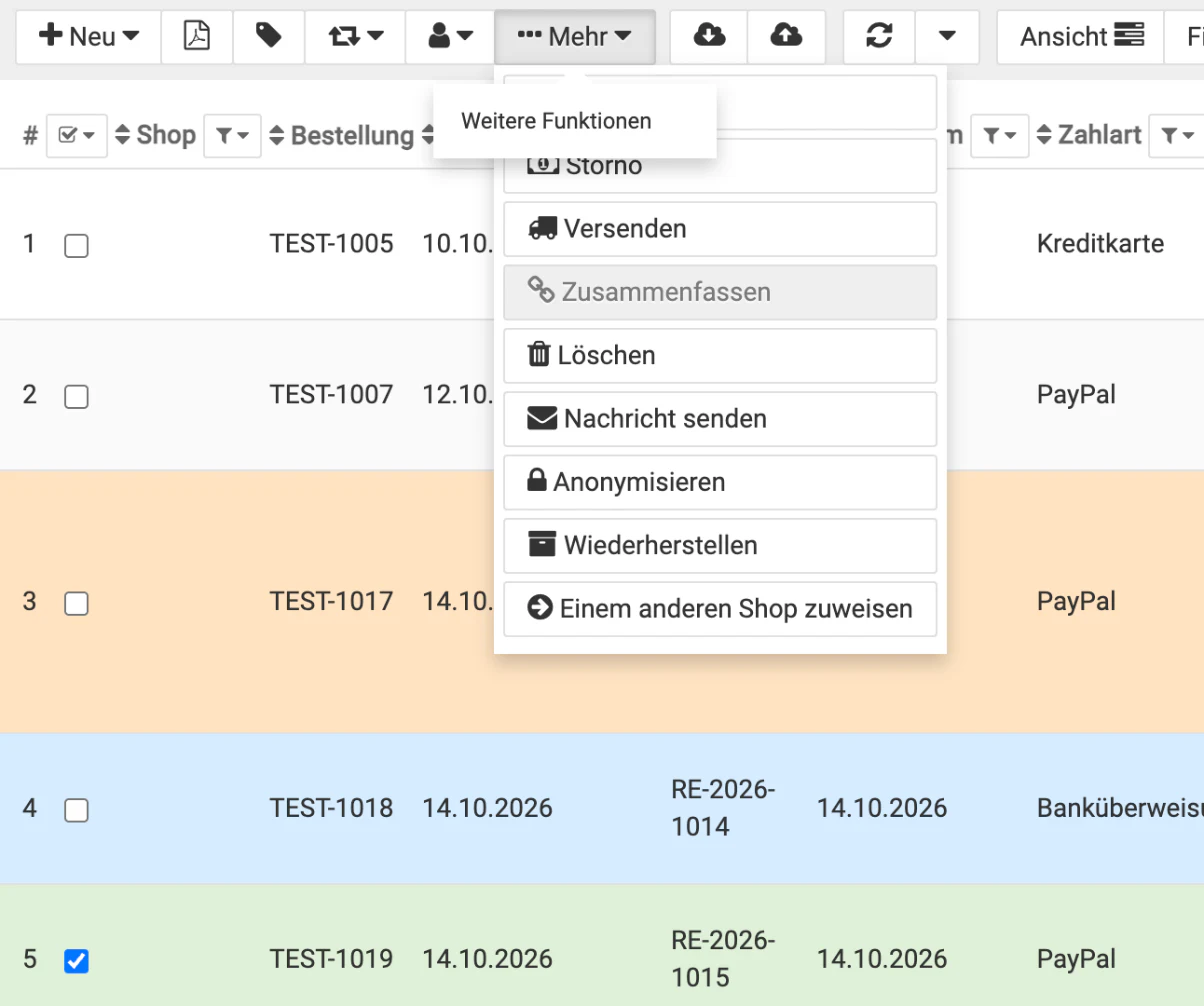Click invoice number RE-2026-1015
This screenshot has width=1204, height=1006.
[723, 959]
